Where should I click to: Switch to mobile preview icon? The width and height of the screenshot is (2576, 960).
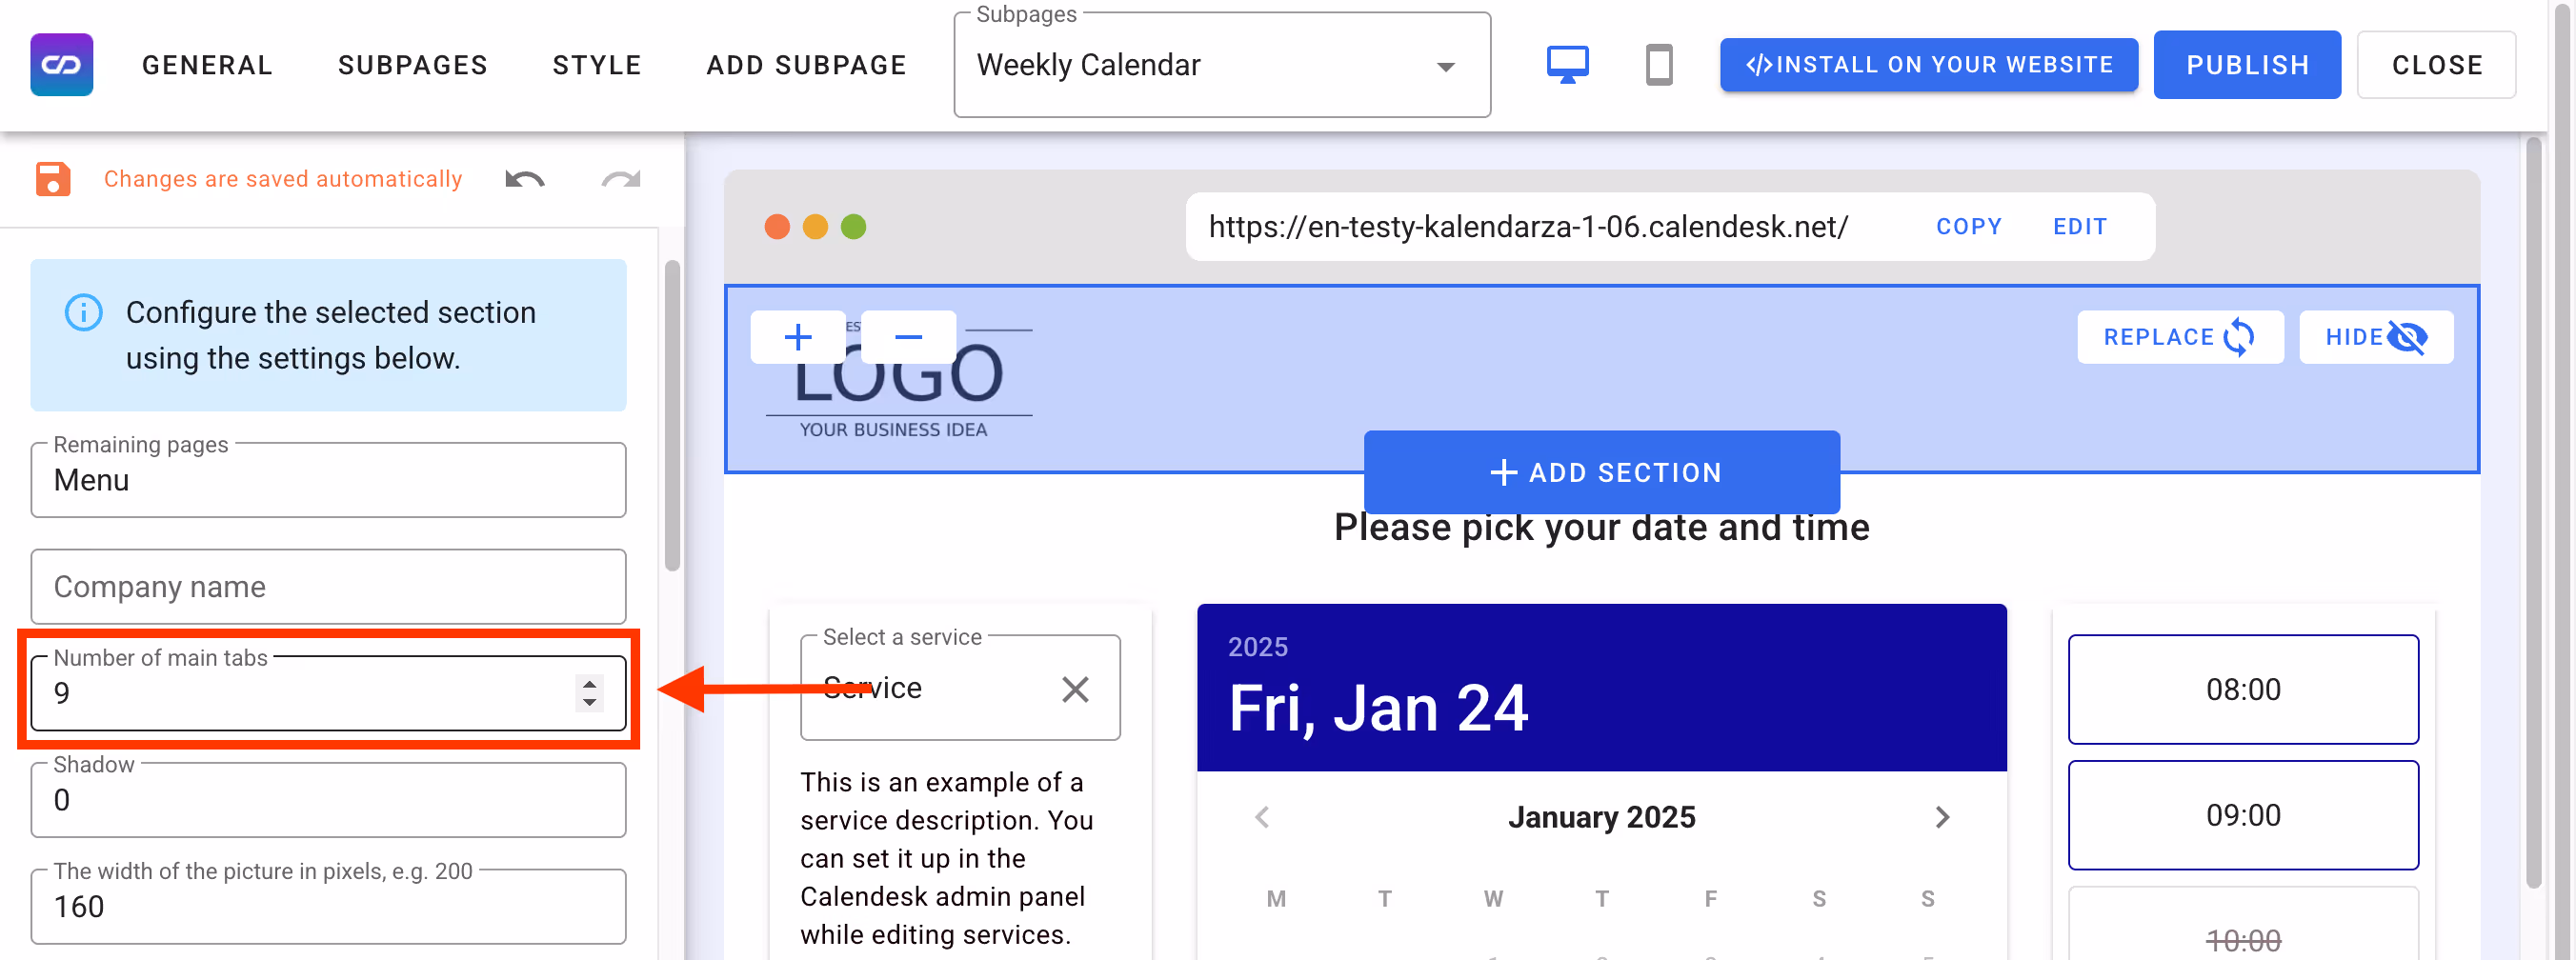tap(1659, 64)
